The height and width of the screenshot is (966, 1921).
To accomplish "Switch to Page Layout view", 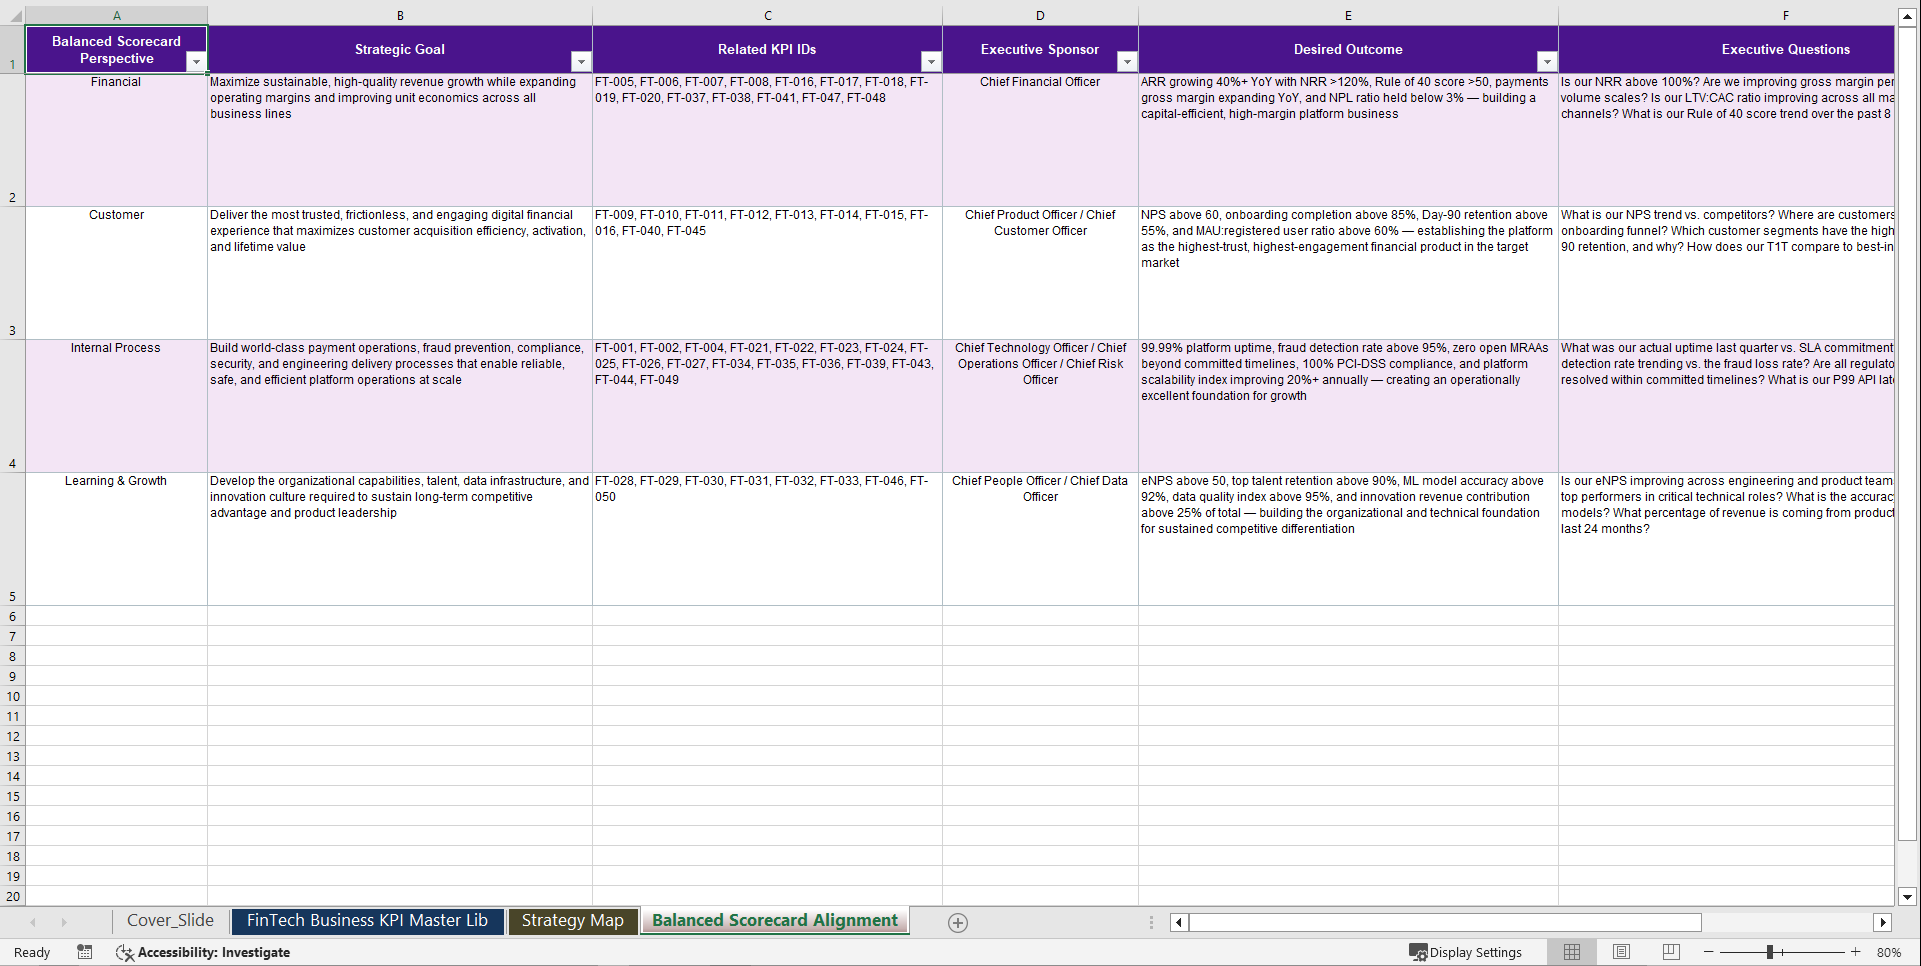I will pos(1621,952).
